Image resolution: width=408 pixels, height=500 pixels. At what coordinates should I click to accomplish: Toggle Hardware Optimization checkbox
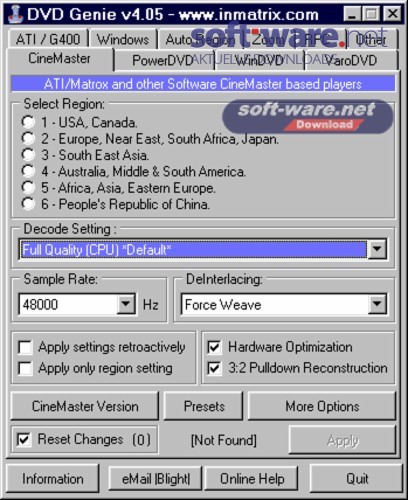(214, 347)
